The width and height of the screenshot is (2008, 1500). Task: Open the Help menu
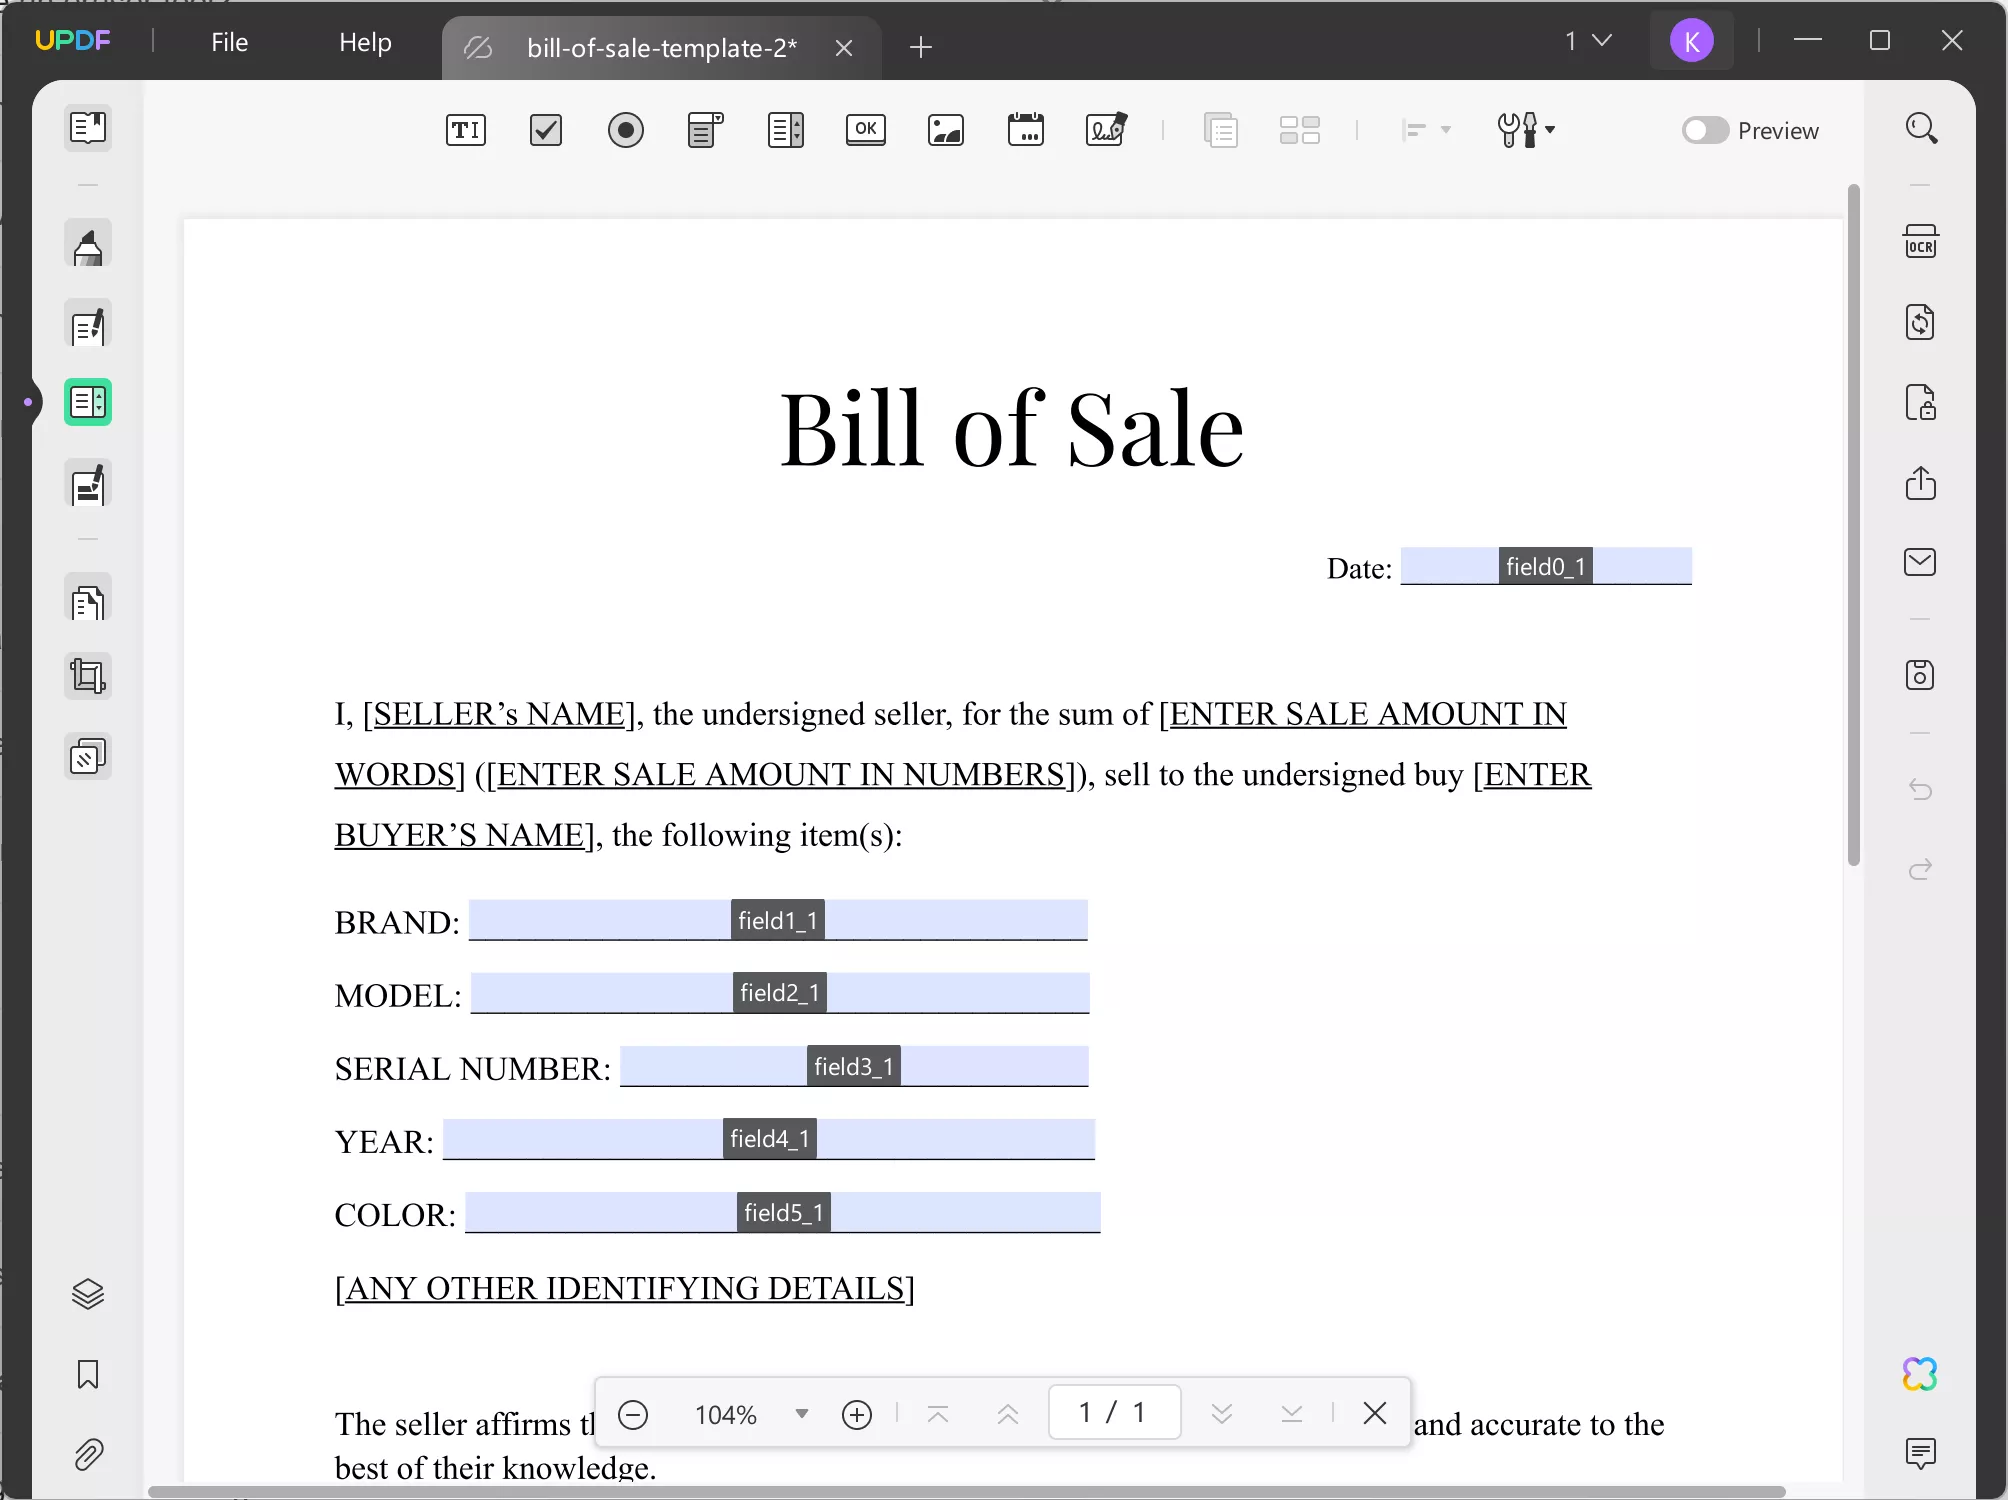[x=365, y=42]
